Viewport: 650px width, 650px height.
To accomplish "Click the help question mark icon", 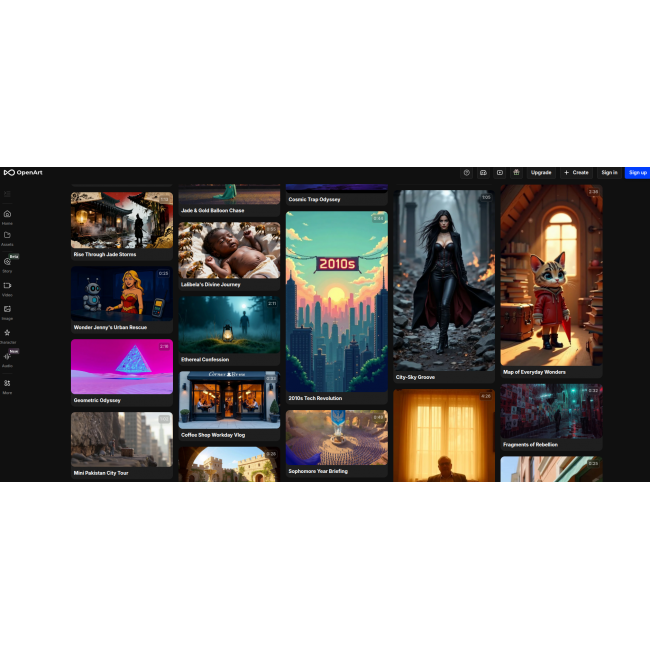I will click(x=466, y=172).
